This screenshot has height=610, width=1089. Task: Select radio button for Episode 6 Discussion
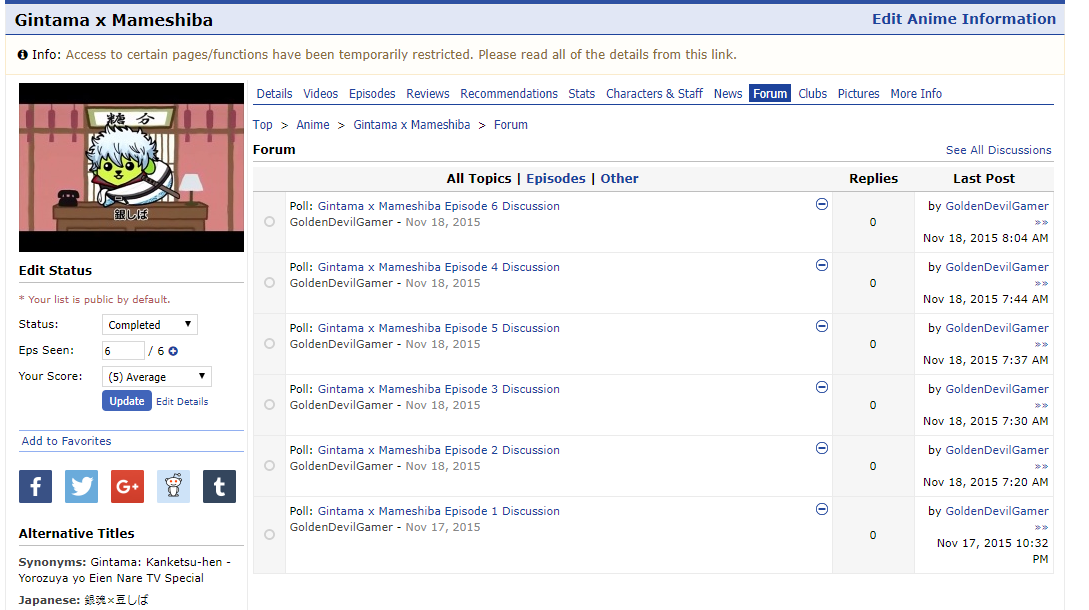pyautogui.click(x=269, y=222)
